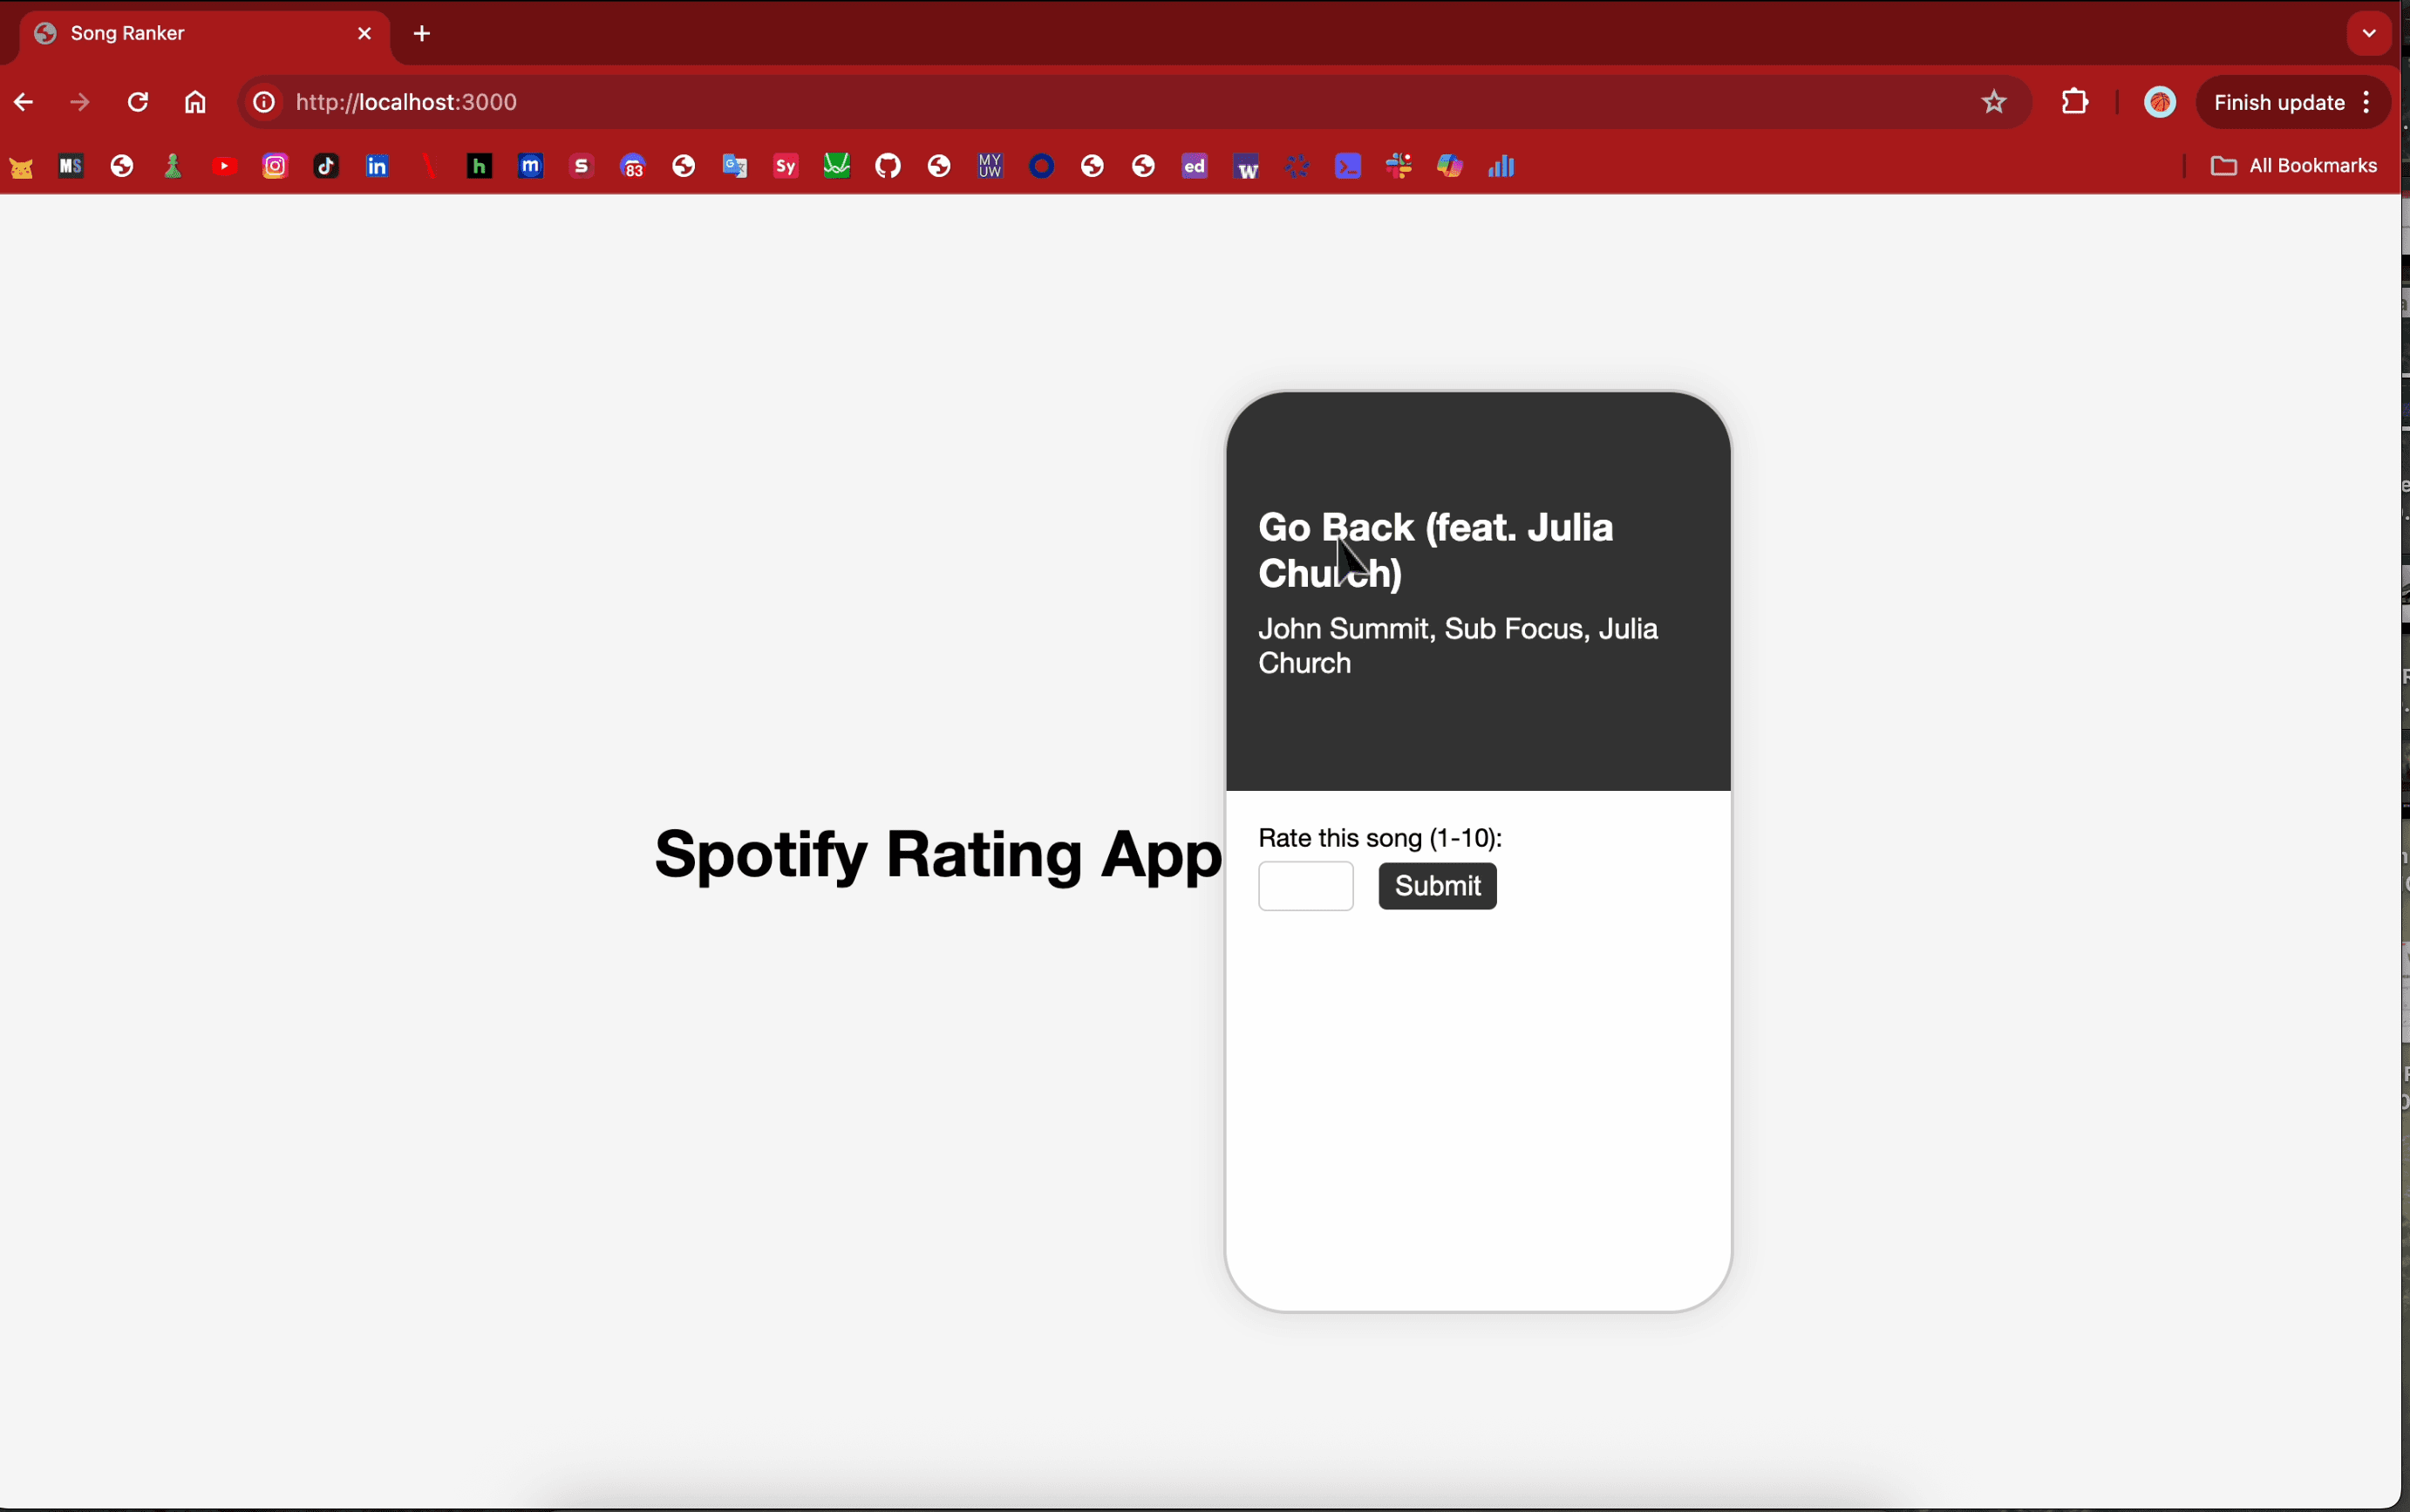This screenshot has width=2410, height=1512.
Task: Open the LinkedIn bookmark
Action: point(377,167)
